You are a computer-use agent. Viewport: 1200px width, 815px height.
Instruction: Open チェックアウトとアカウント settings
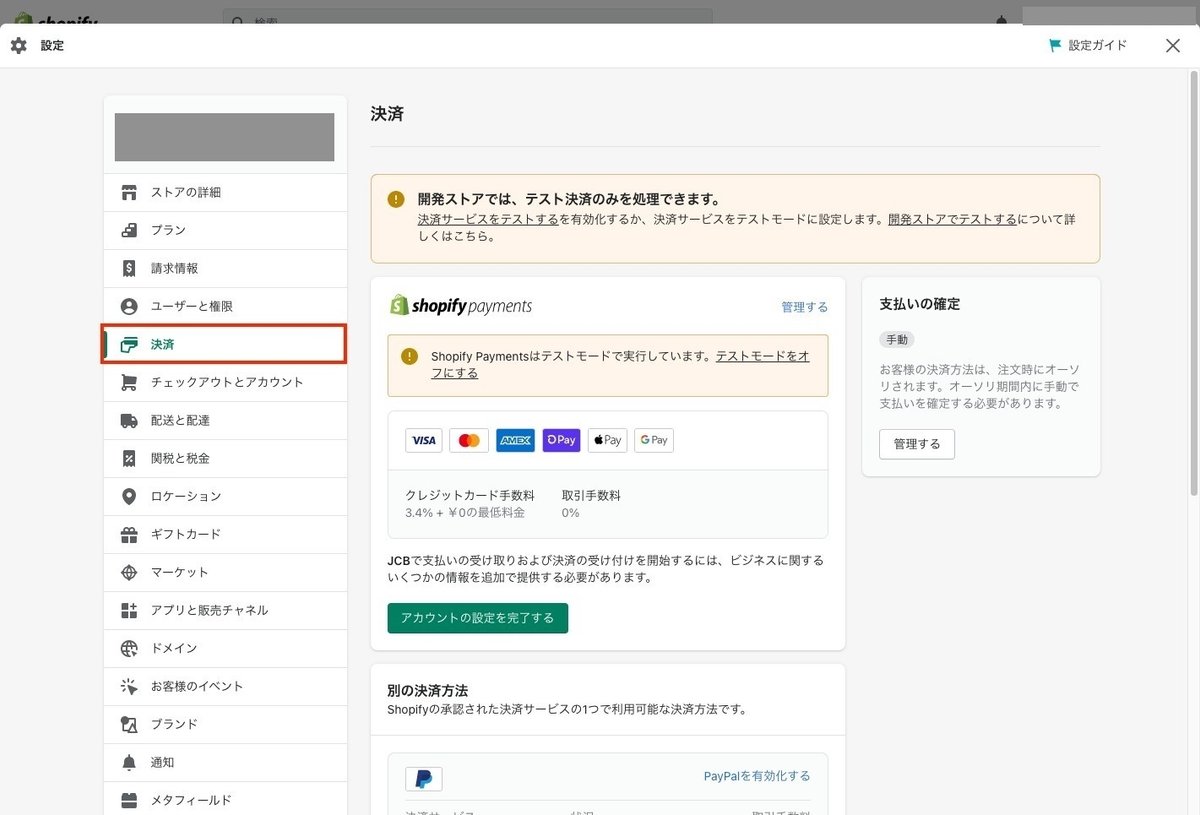[x=225, y=382]
